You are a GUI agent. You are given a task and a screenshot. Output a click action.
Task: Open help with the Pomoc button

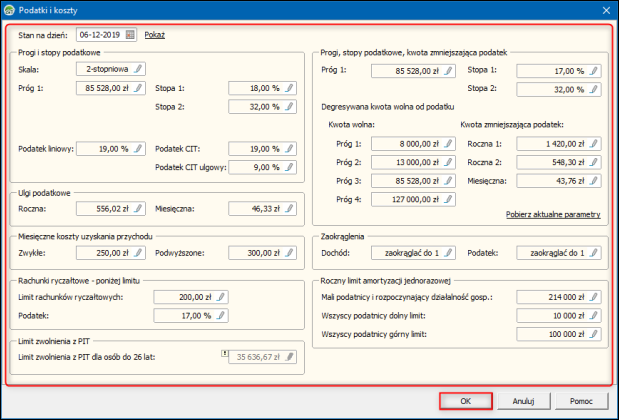(x=581, y=401)
